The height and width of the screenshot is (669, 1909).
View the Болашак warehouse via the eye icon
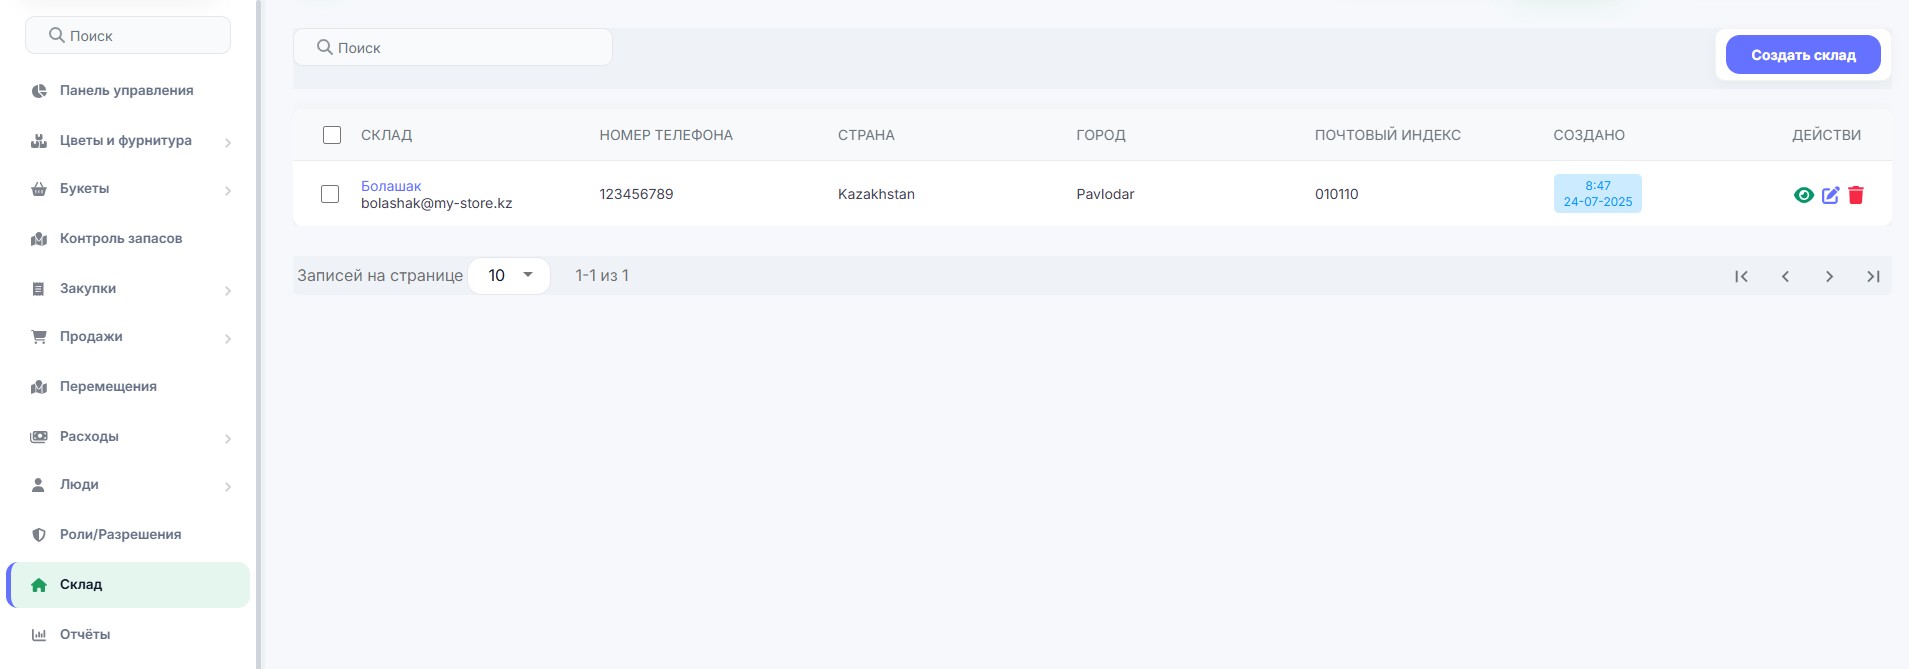(1803, 195)
